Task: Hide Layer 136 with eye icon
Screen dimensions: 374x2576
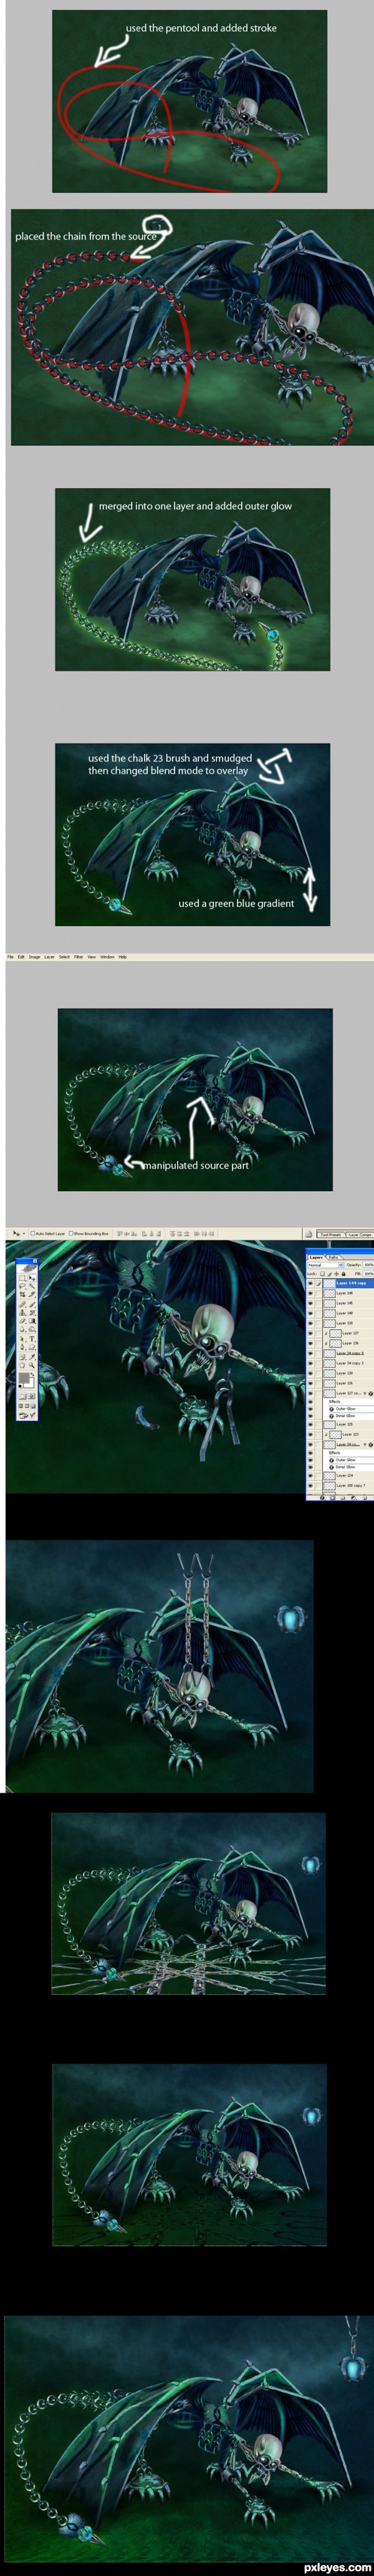Action: pyautogui.click(x=310, y=1343)
